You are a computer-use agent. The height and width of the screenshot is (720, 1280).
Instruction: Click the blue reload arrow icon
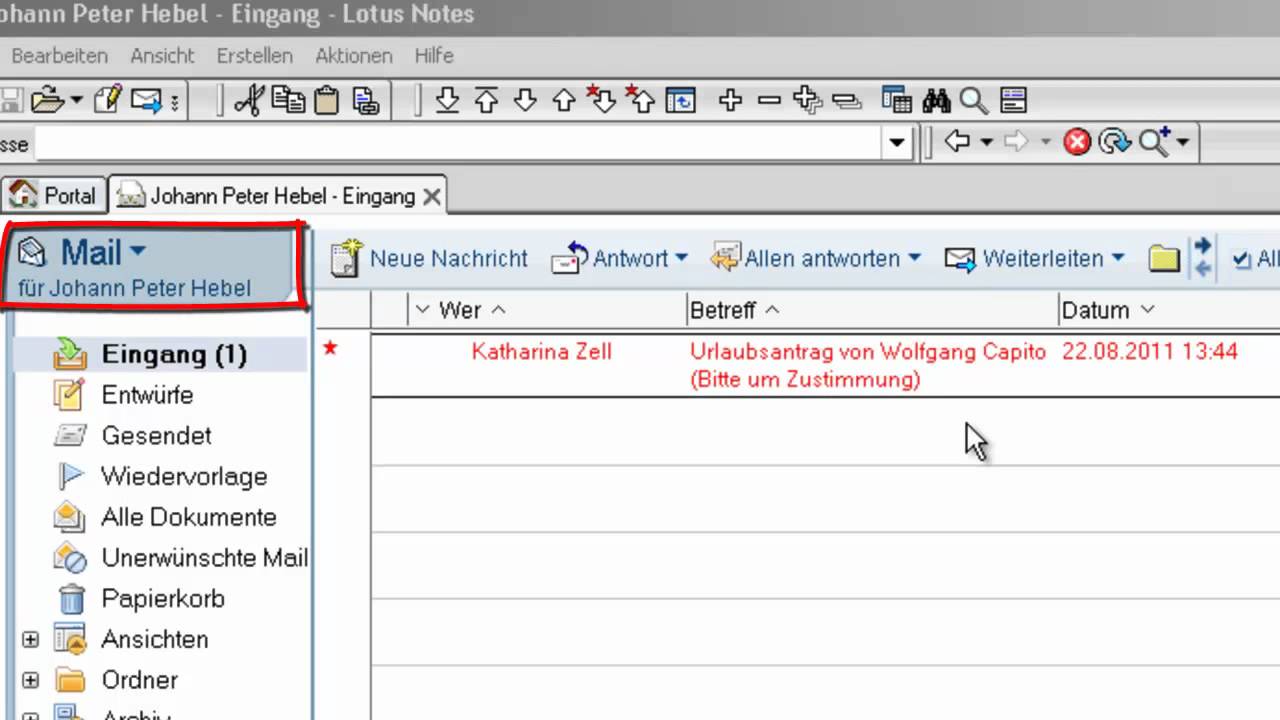(x=1114, y=142)
